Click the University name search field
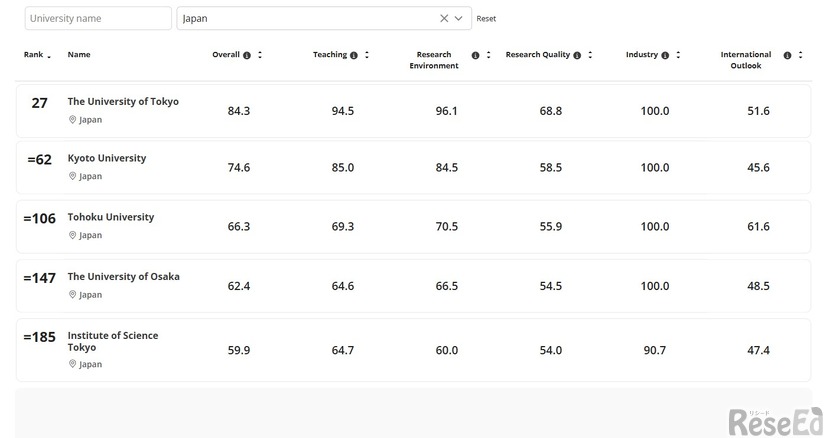Image resolution: width=826 pixels, height=438 pixels. [x=98, y=18]
